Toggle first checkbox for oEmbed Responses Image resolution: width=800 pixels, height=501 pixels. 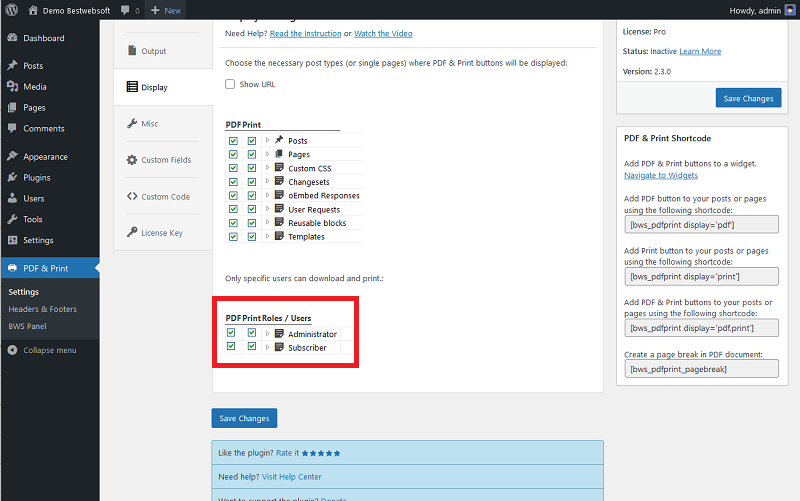[x=233, y=195]
